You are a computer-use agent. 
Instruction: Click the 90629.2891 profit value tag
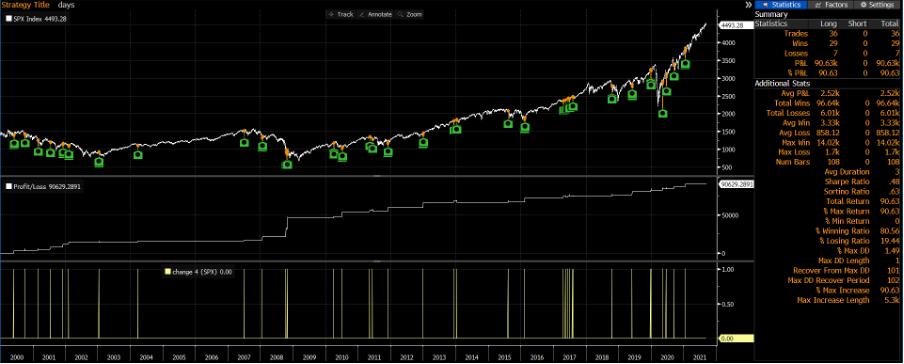coord(736,184)
